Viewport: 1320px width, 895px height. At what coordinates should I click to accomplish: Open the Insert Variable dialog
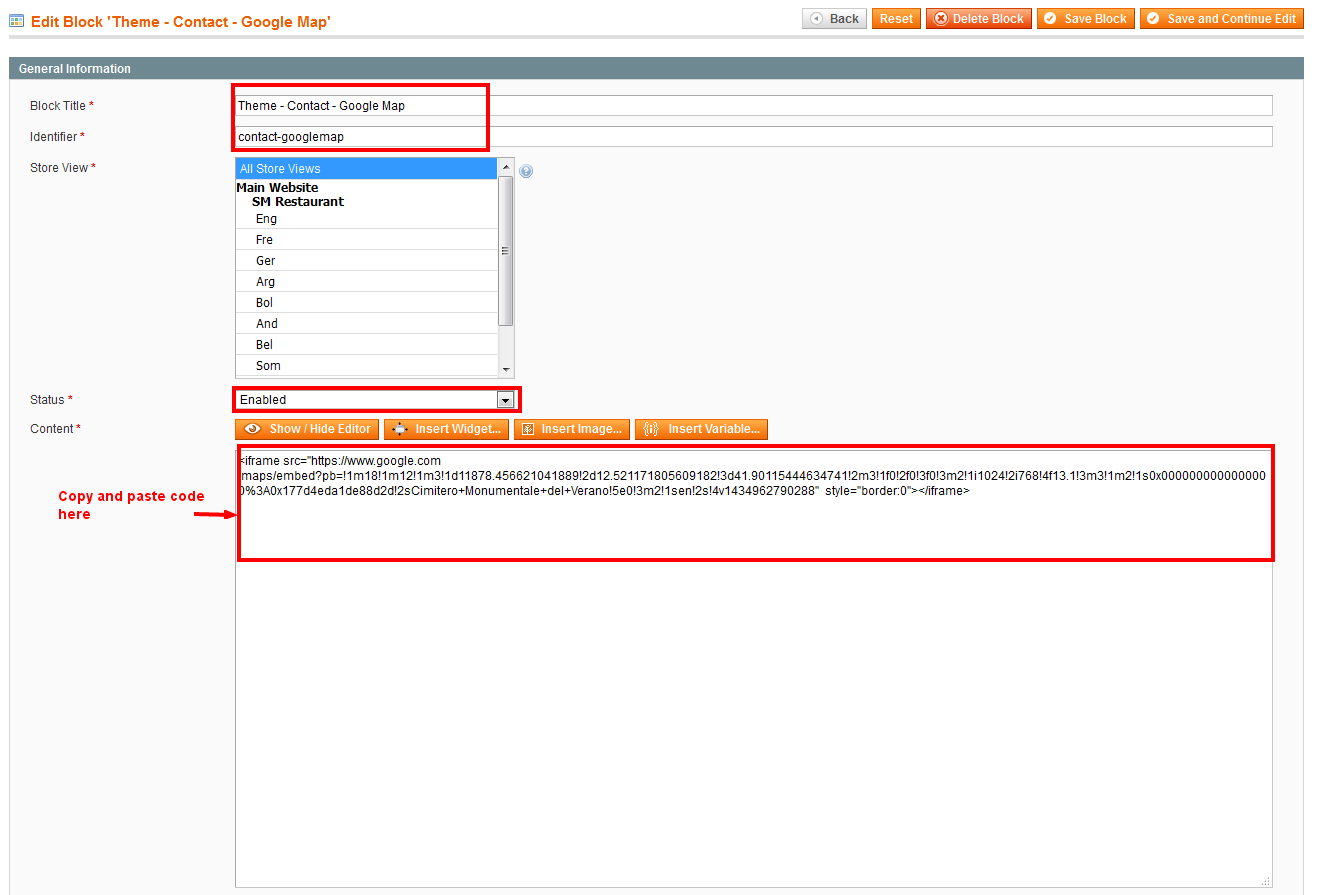701,429
